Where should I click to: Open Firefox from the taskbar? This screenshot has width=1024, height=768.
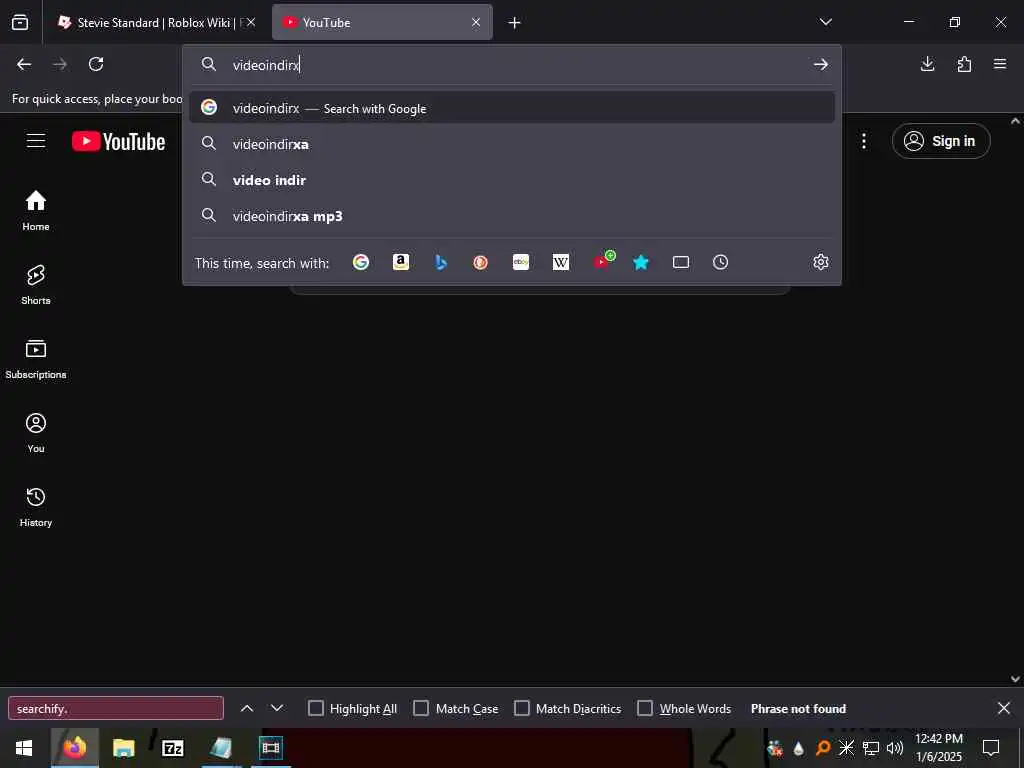(x=74, y=748)
